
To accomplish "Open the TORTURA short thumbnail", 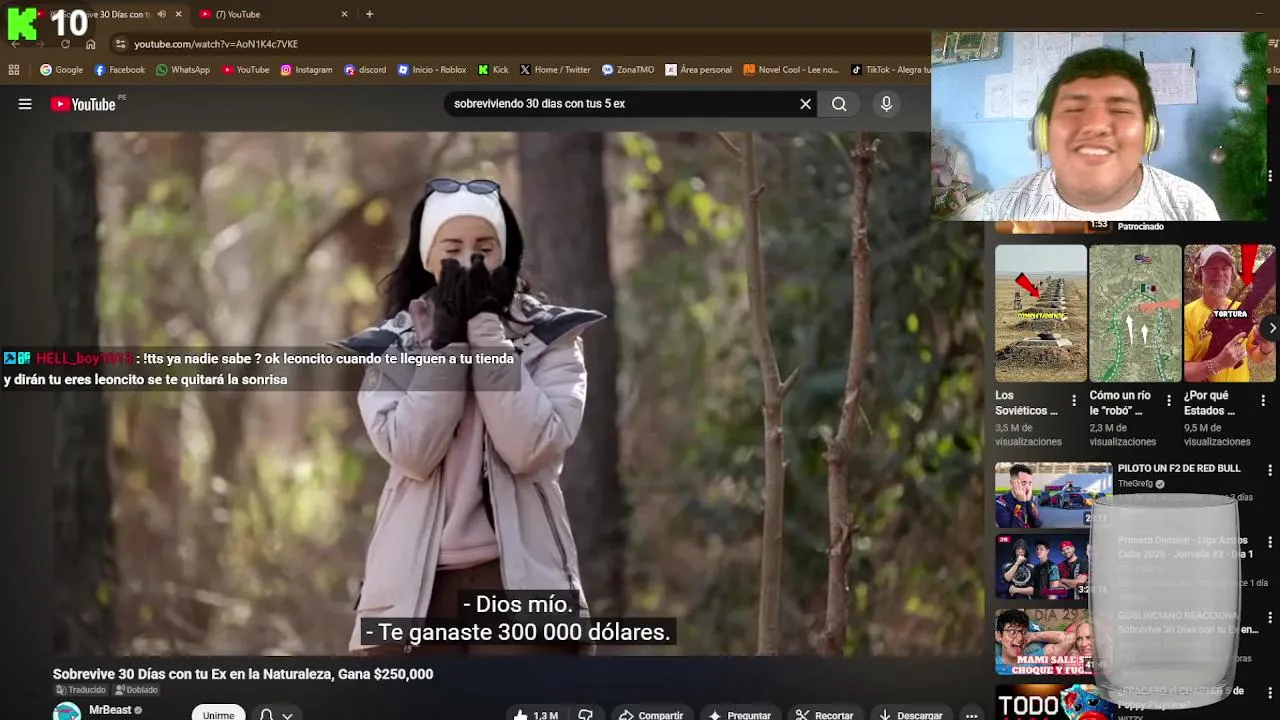I will [x=1229, y=313].
